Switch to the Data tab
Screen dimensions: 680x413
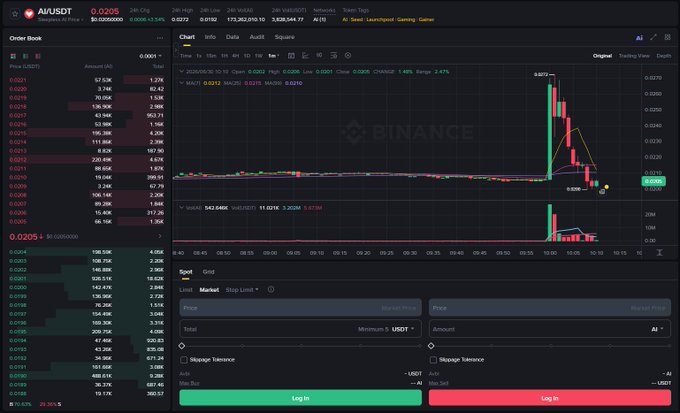[232, 37]
